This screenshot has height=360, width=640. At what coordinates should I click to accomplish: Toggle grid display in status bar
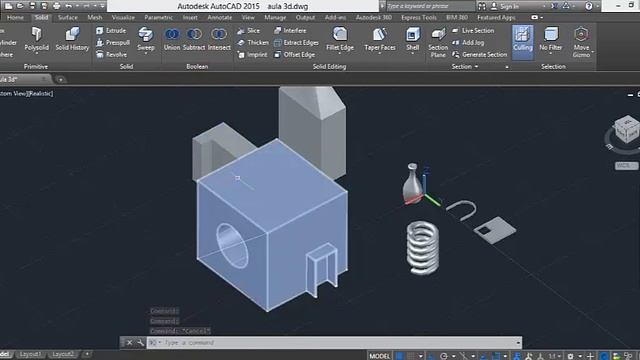point(400,356)
